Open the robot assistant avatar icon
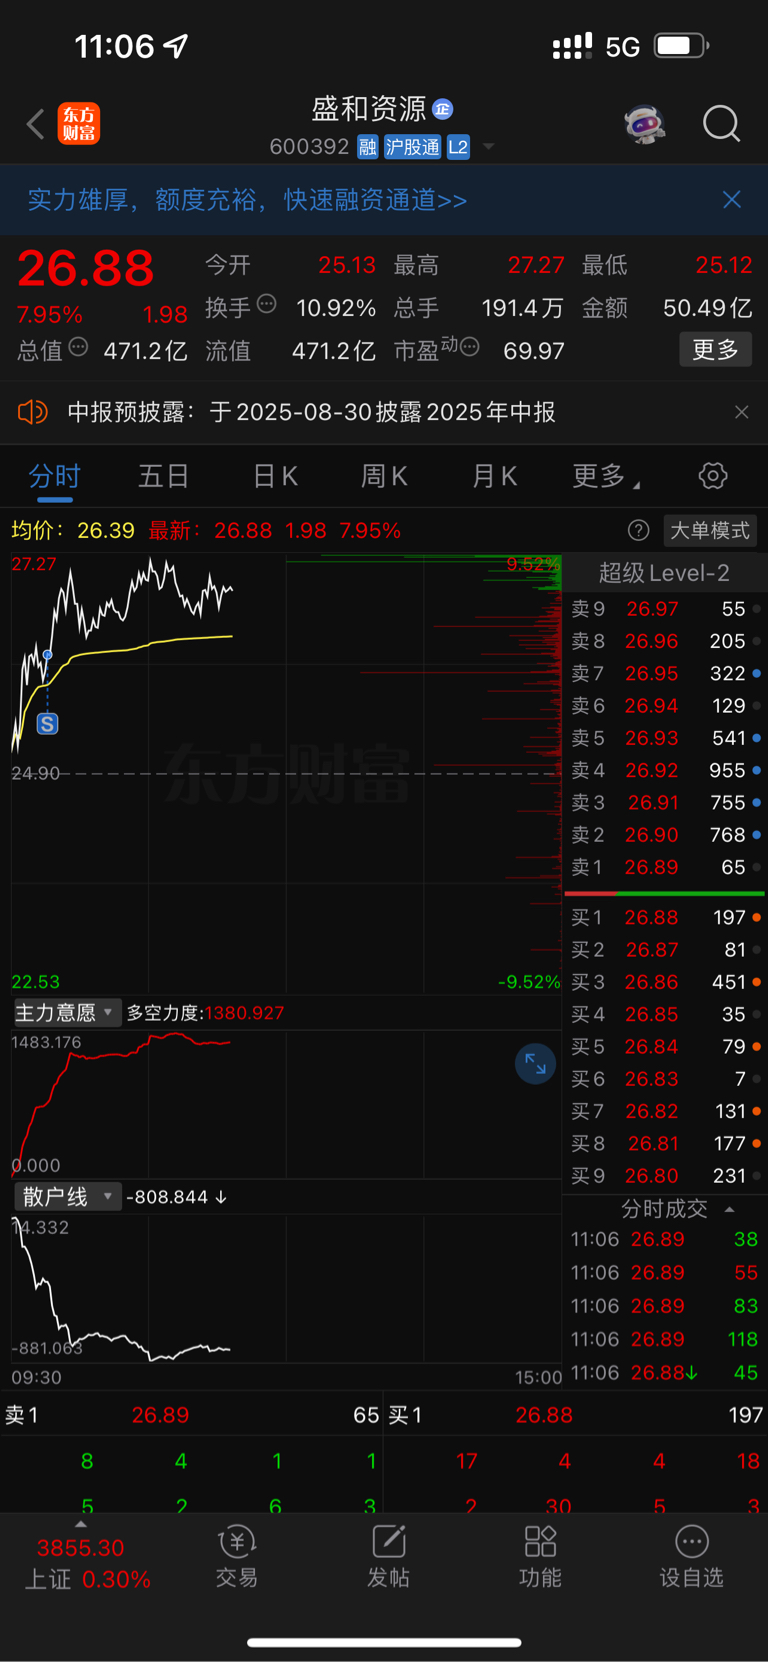768x1662 pixels. pyautogui.click(x=645, y=124)
